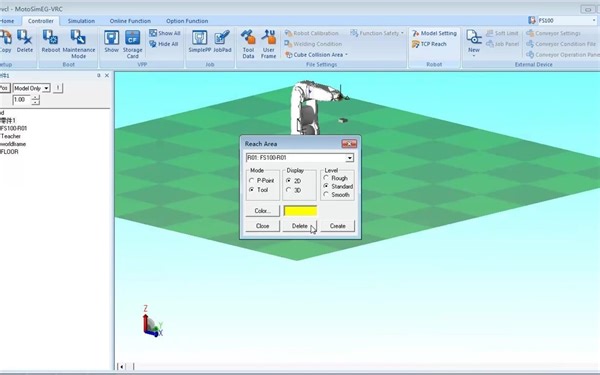This screenshot has height=375, width=600.
Task: Click Create button in Reach Area dialog
Action: coord(338,226)
